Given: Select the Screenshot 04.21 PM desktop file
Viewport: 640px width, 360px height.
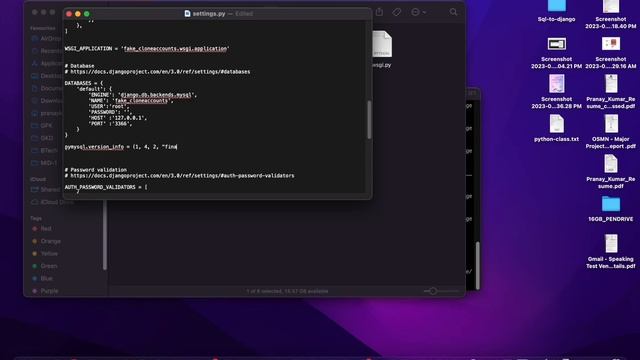Looking at the screenshot, I should [556, 53].
